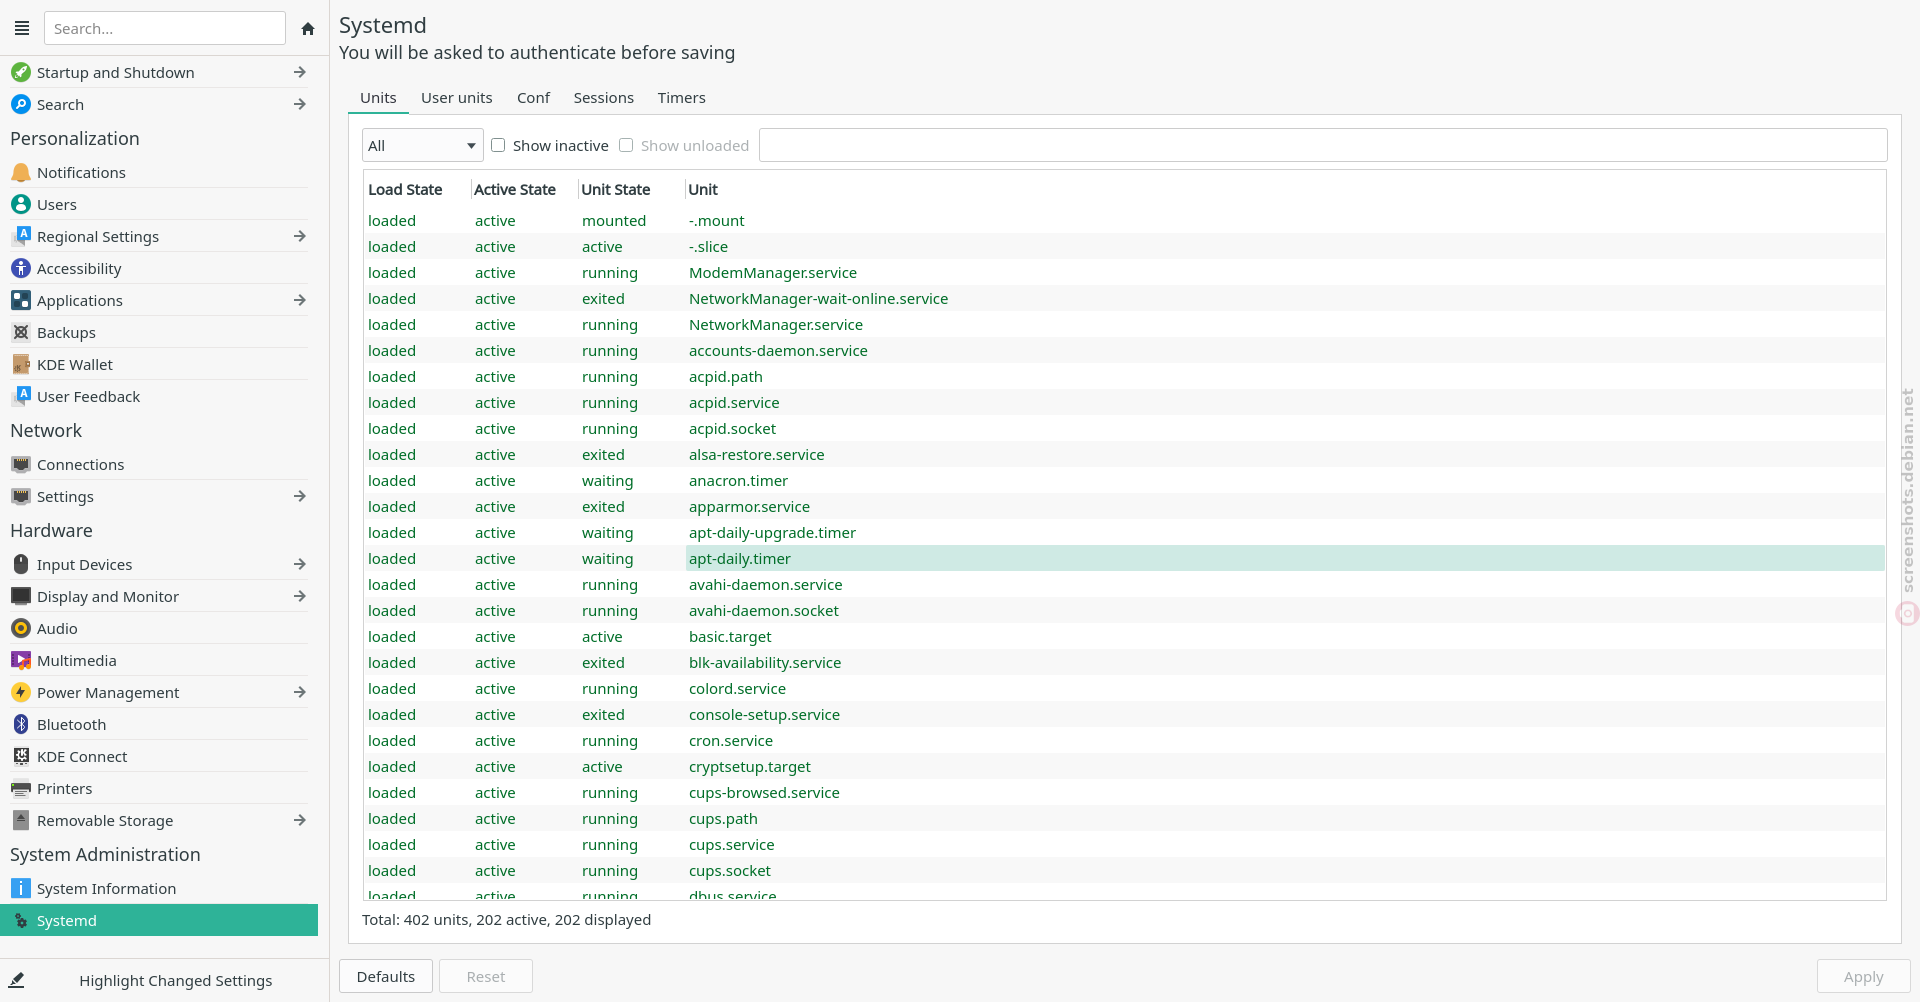Sort by Unit column header

pyautogui.click(x=1285, y=189)
